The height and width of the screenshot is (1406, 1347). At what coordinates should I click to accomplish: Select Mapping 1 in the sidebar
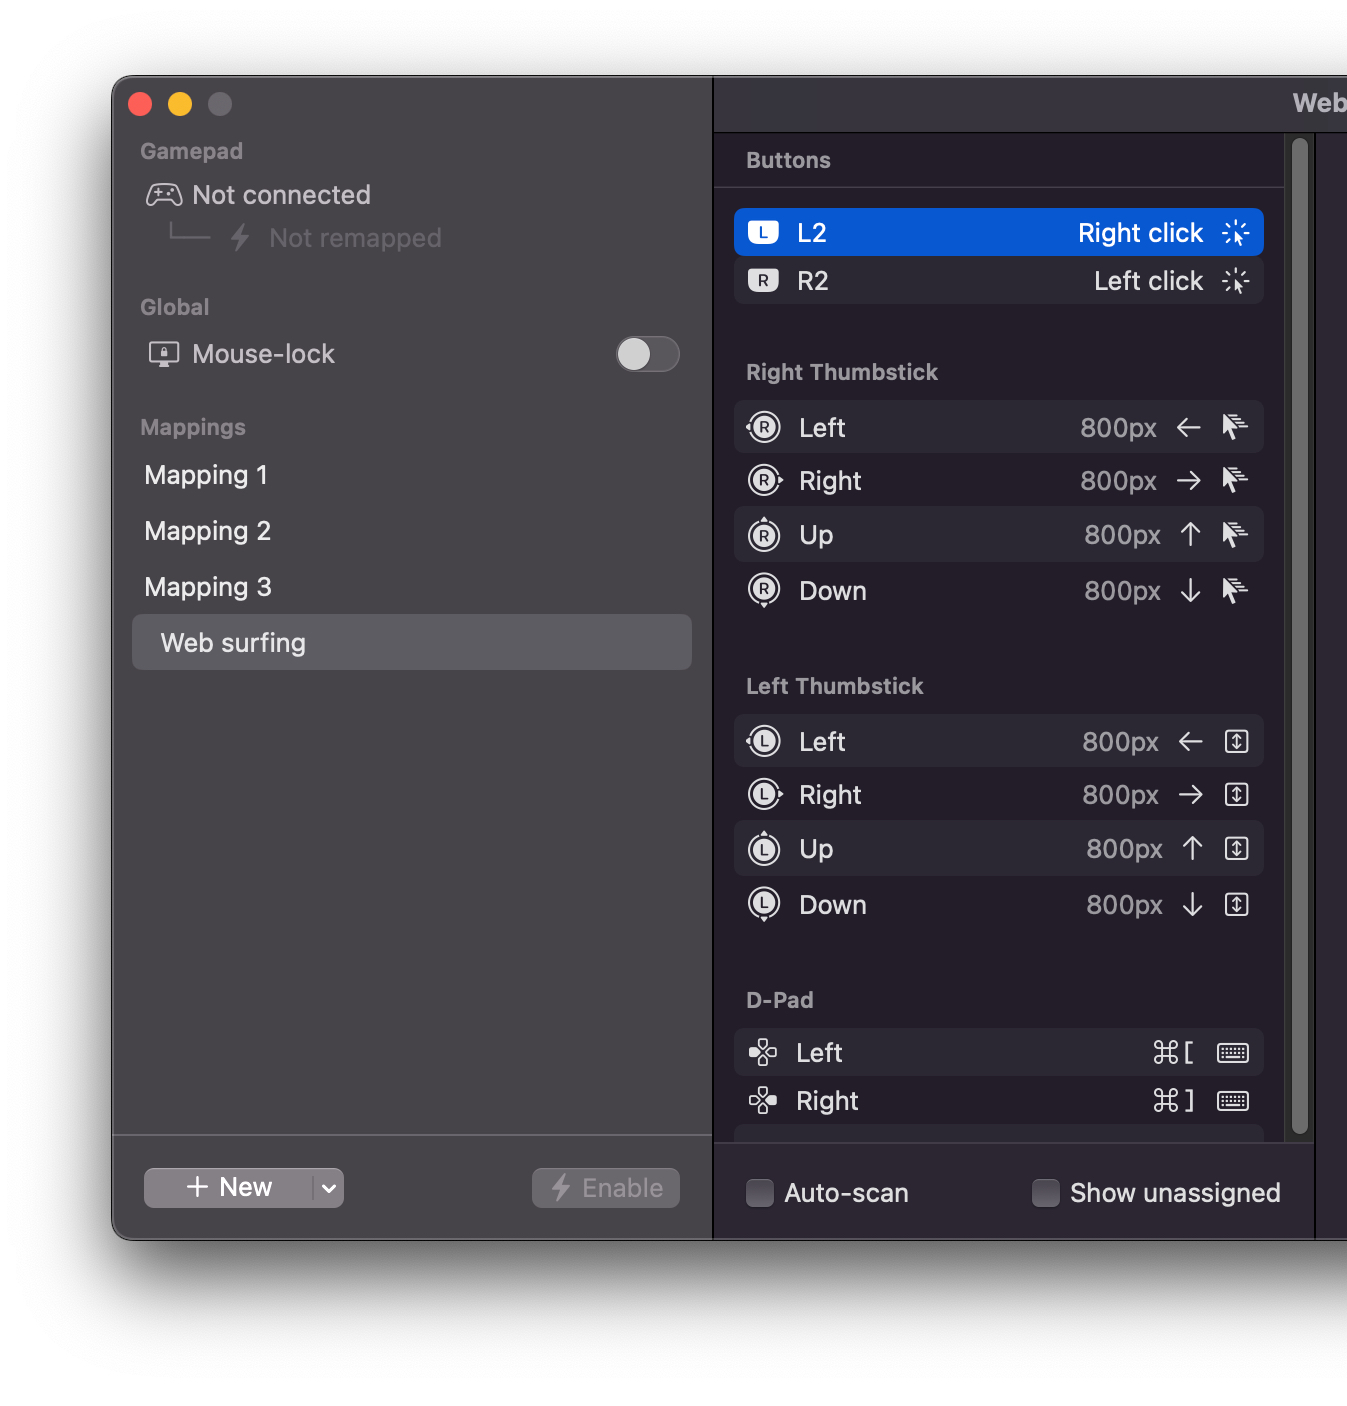(x=412, y=475)
